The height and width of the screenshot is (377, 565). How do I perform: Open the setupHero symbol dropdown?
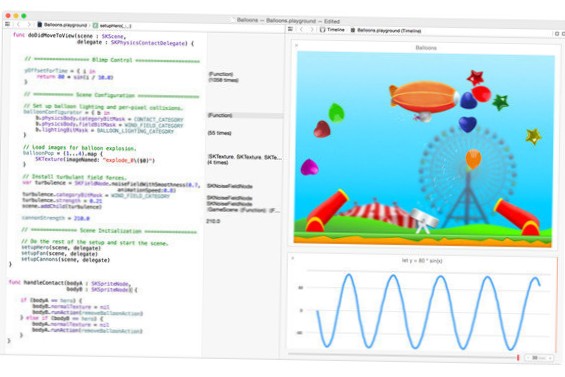(x=115, y=26)
